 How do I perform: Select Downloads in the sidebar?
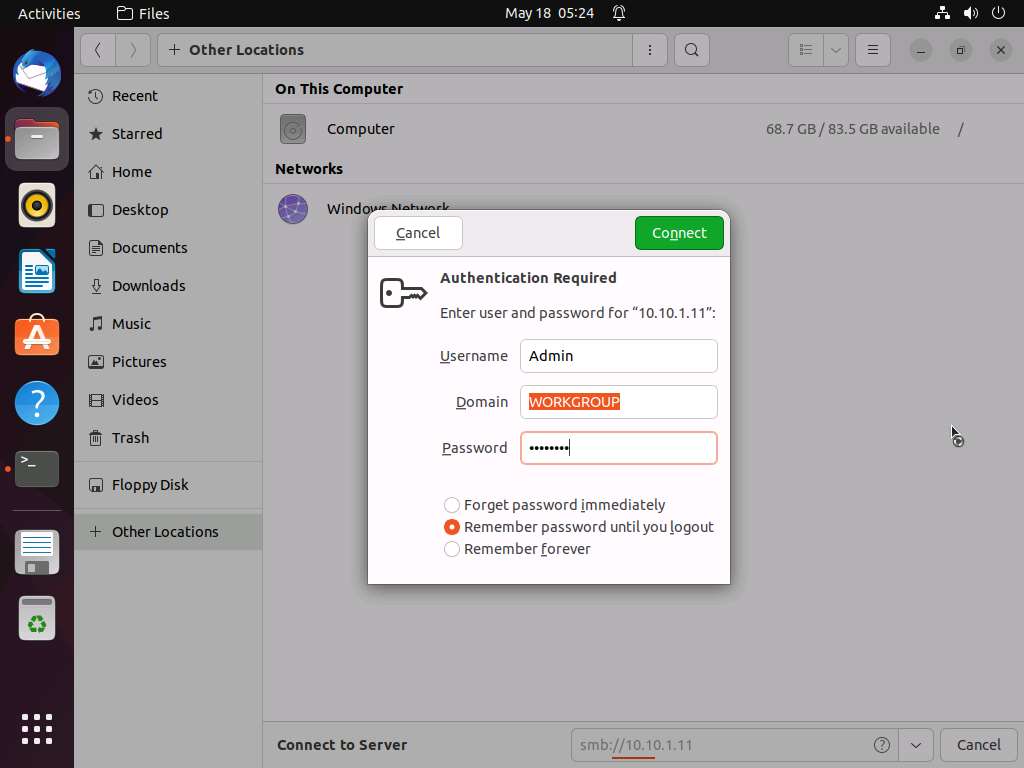148,286
